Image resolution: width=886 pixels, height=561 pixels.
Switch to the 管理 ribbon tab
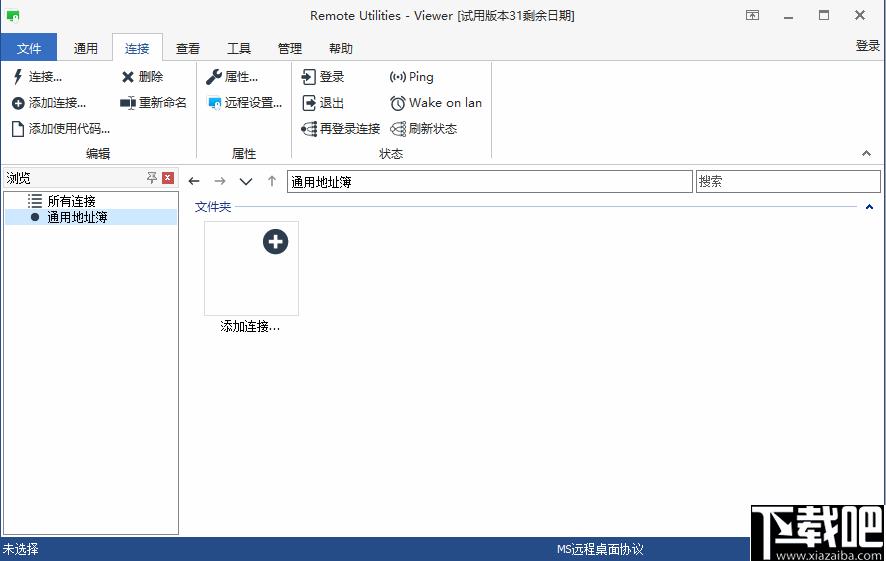pyautogui.click(x=290, y=48)
